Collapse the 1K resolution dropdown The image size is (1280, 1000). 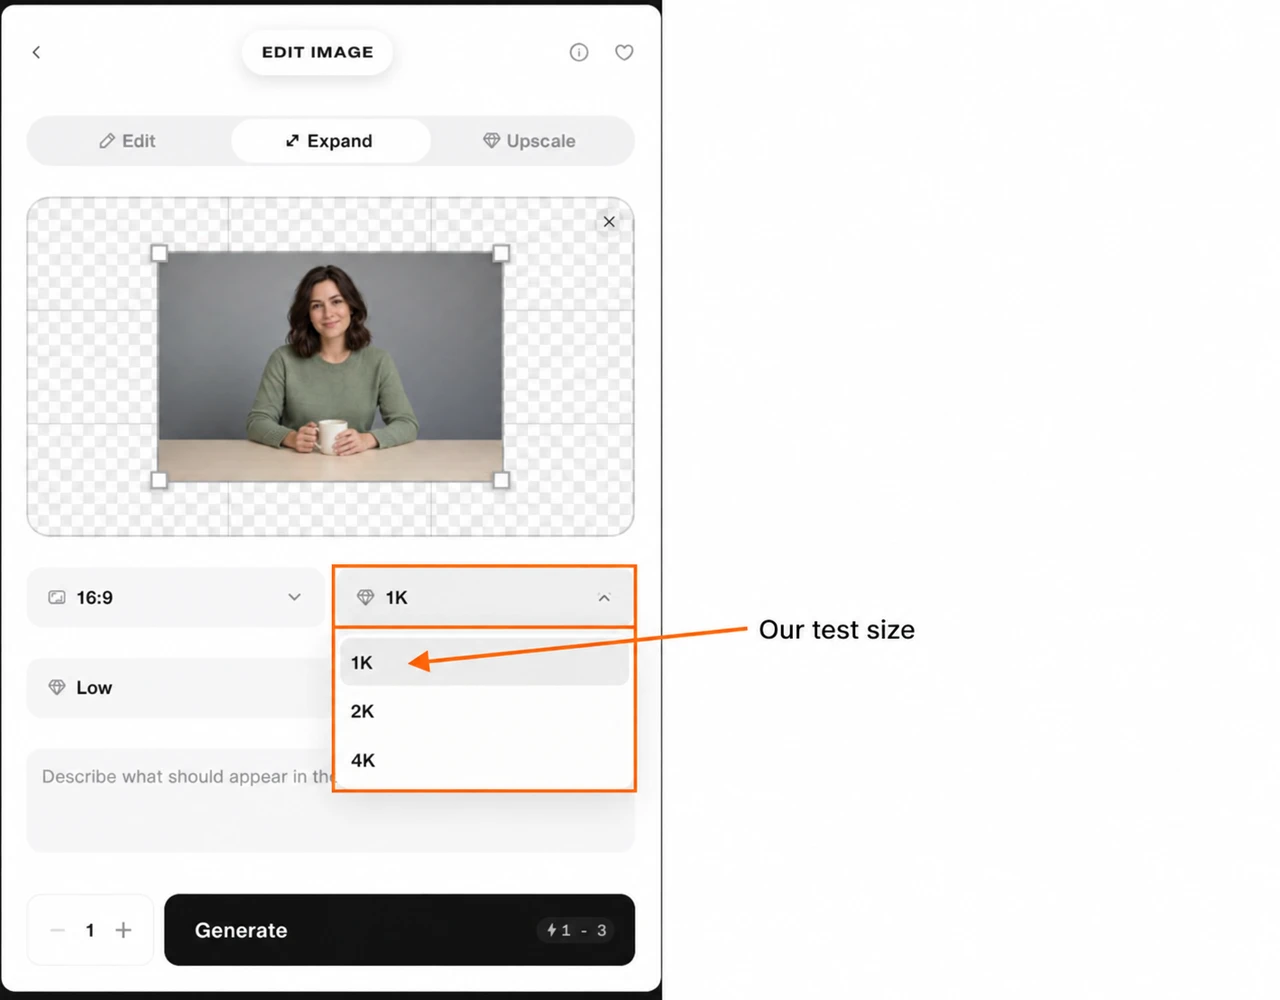click(x=484, y=598)
